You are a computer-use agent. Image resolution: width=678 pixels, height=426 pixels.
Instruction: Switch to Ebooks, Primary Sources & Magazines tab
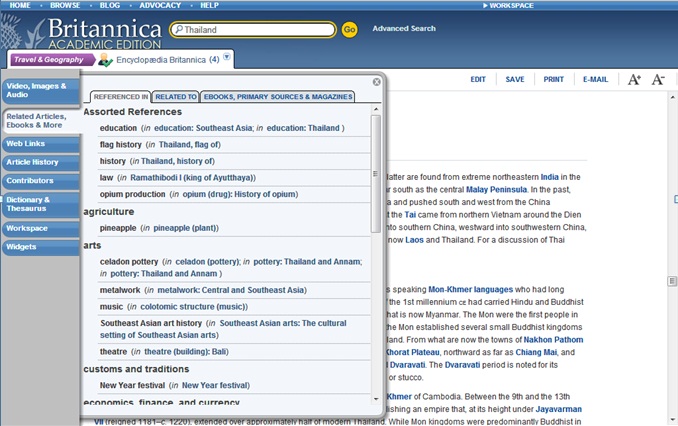click(x=278, y=97)
